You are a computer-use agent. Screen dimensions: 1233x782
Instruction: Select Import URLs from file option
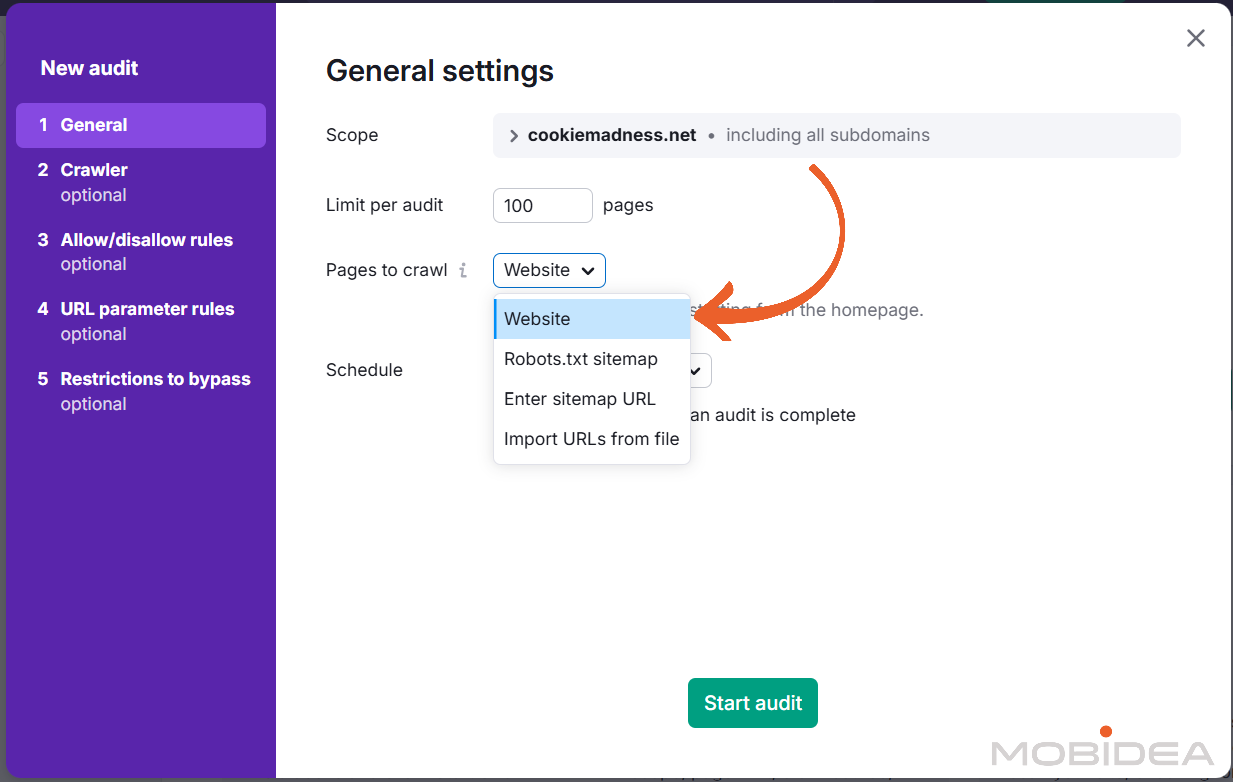click(590, 438)
